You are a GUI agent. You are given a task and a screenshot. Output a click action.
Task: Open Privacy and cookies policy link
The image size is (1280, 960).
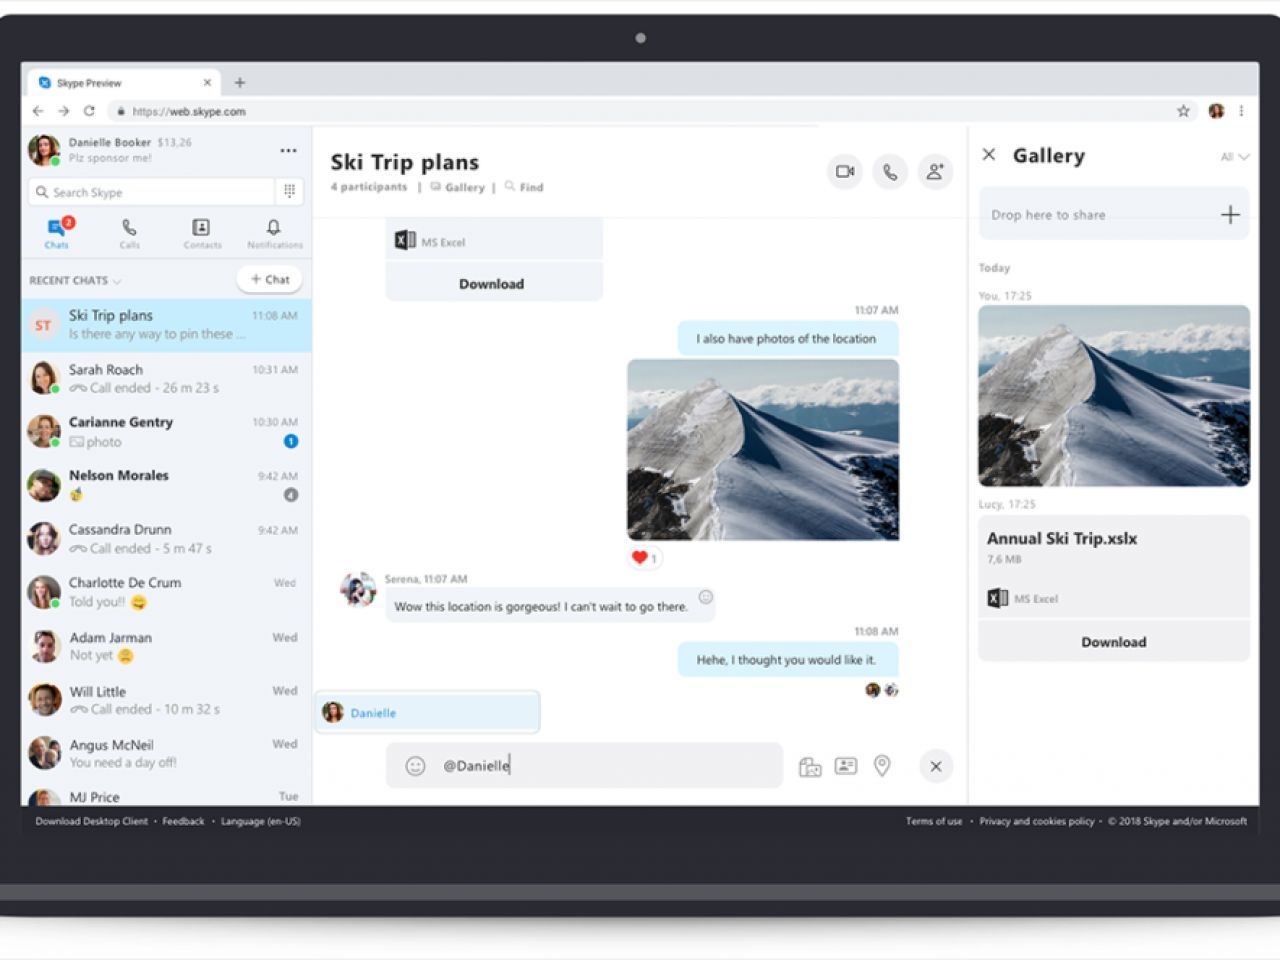coord(1037,821)
